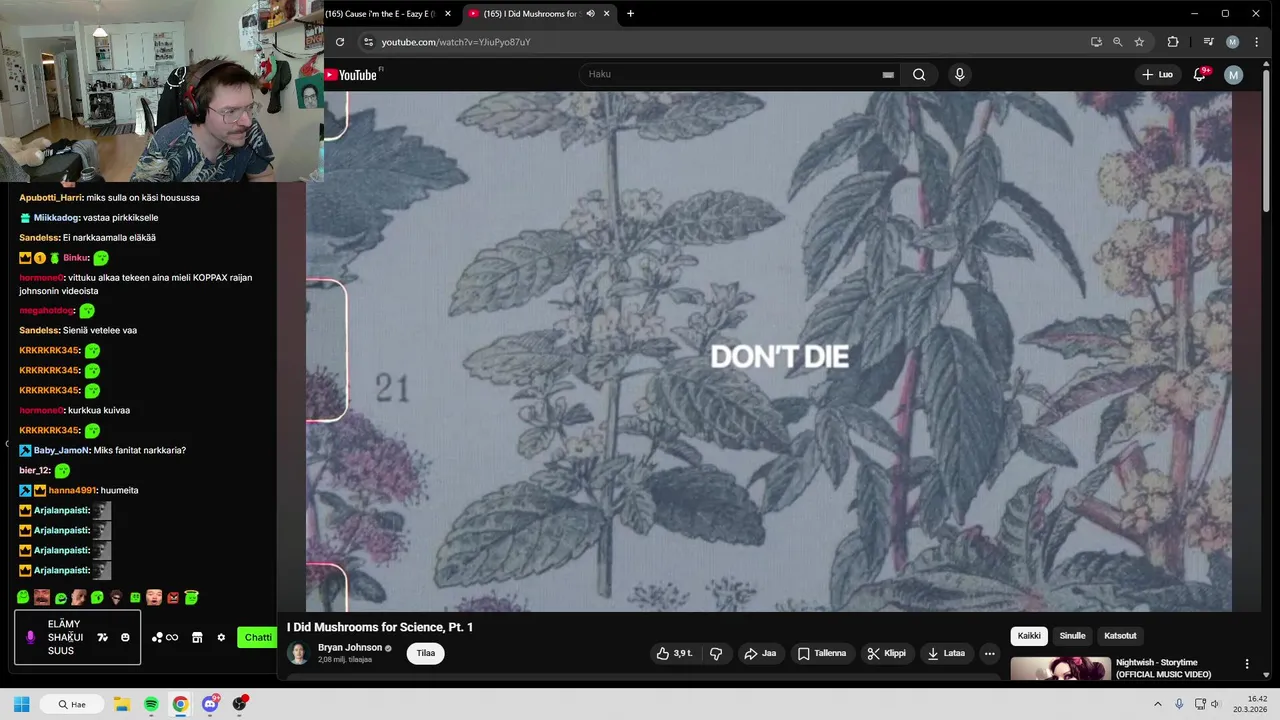Open chat shop storefront icon
1280x720 pixels.
pyautogui.click(x=197, y=637)
